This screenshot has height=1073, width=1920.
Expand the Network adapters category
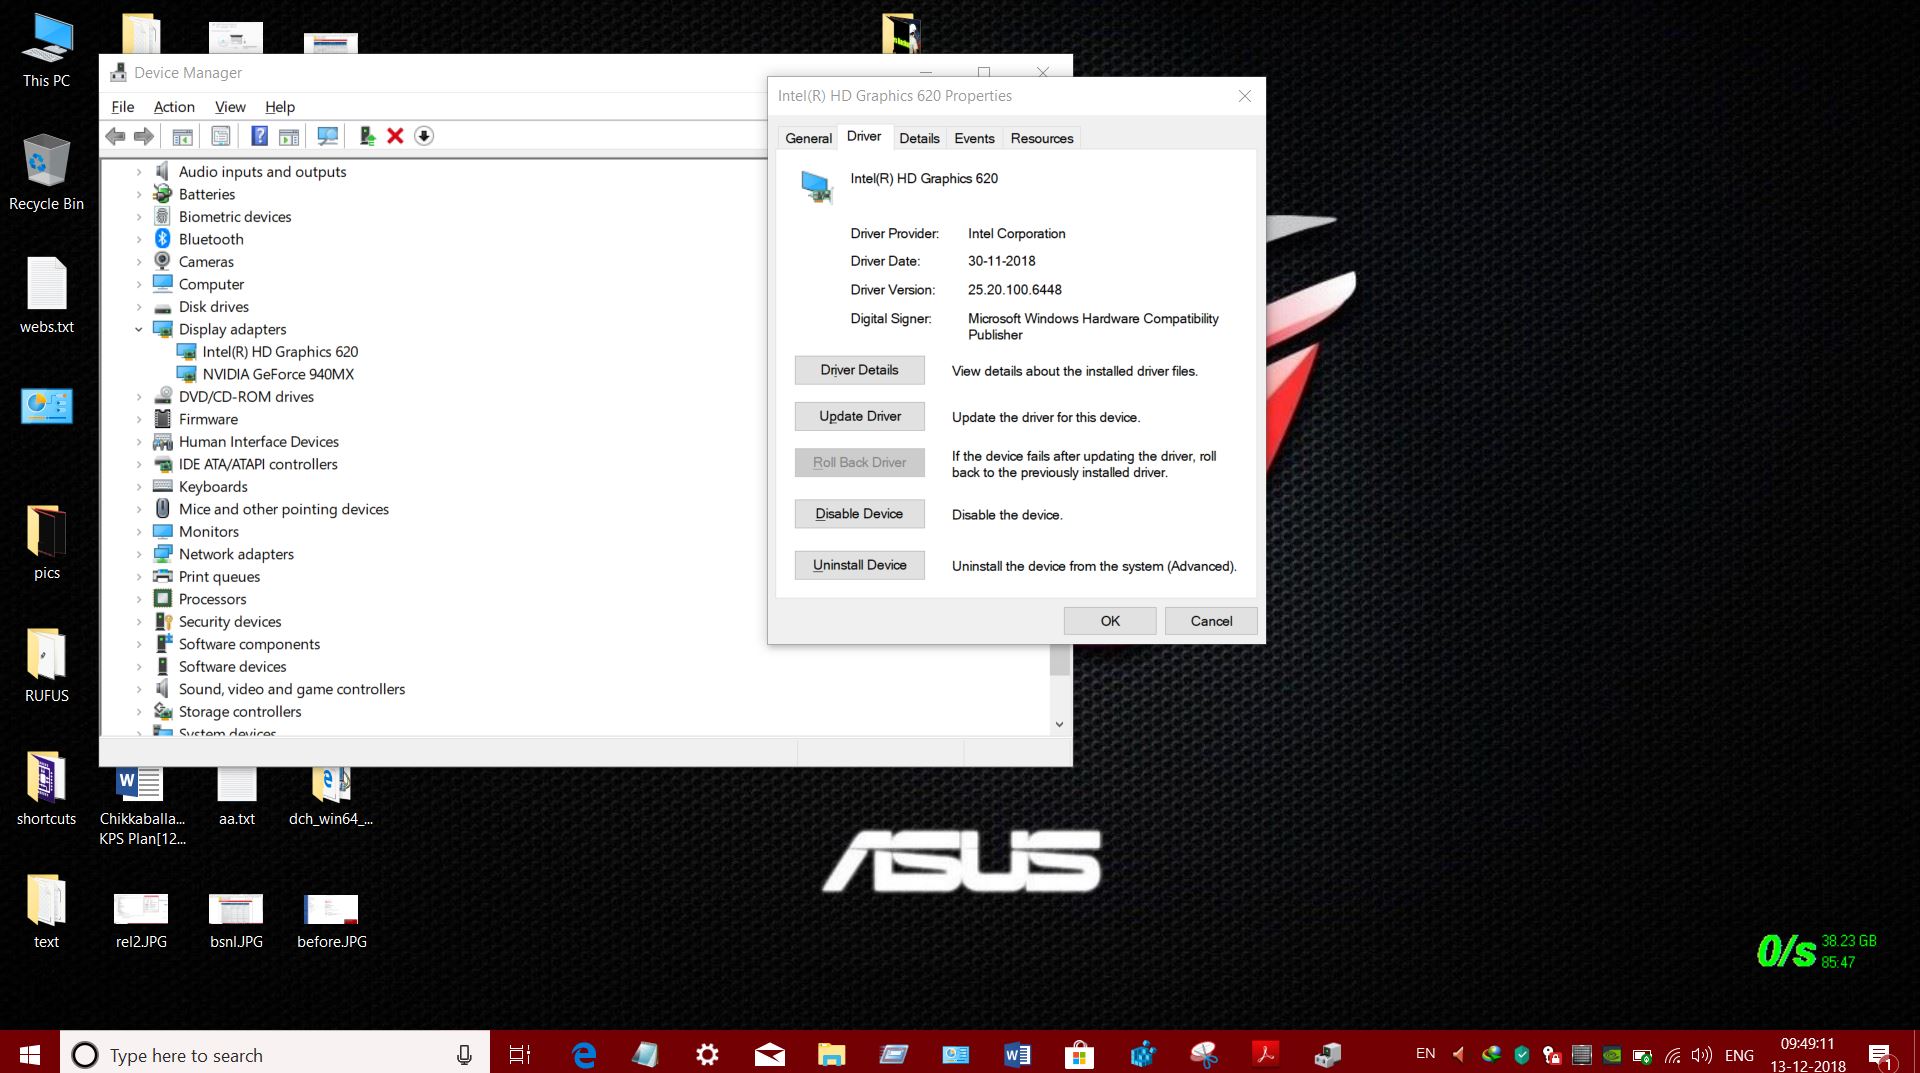[139, 554]
